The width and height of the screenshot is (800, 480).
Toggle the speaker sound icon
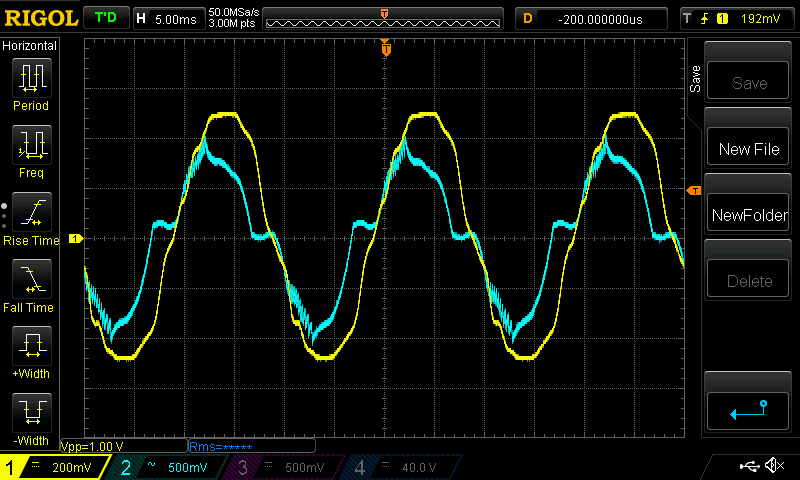pyautogui.click(x=773, y=466)
